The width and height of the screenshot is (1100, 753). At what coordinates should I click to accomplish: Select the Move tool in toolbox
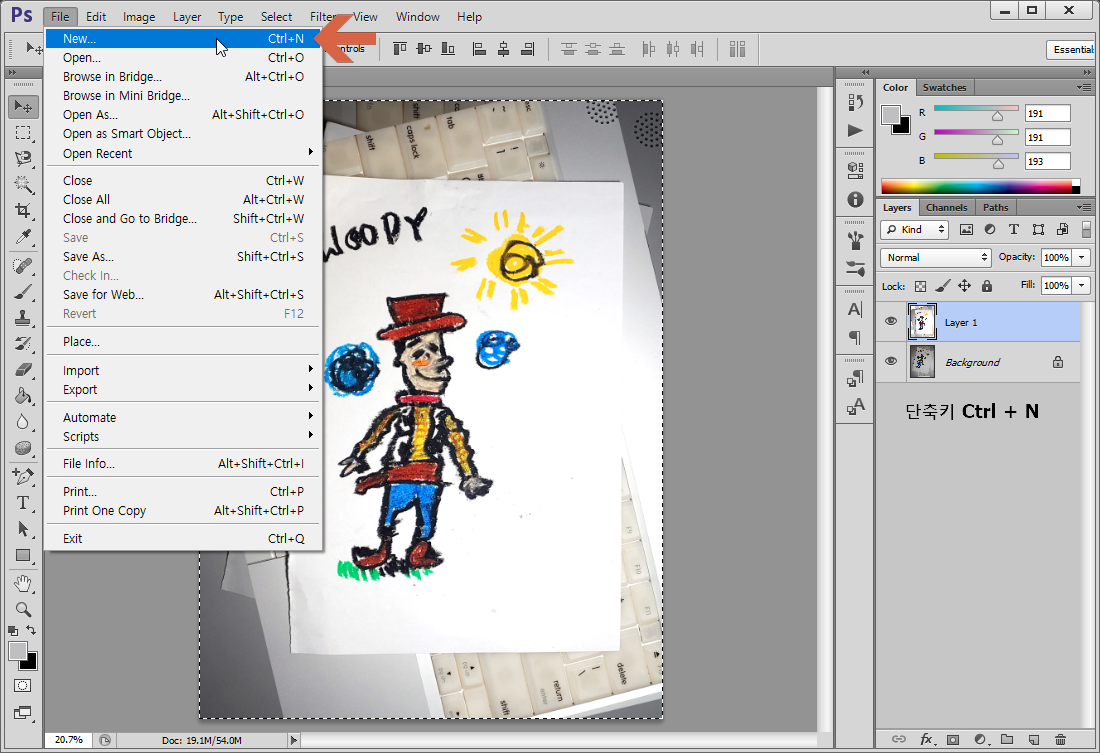coord(23,107)
